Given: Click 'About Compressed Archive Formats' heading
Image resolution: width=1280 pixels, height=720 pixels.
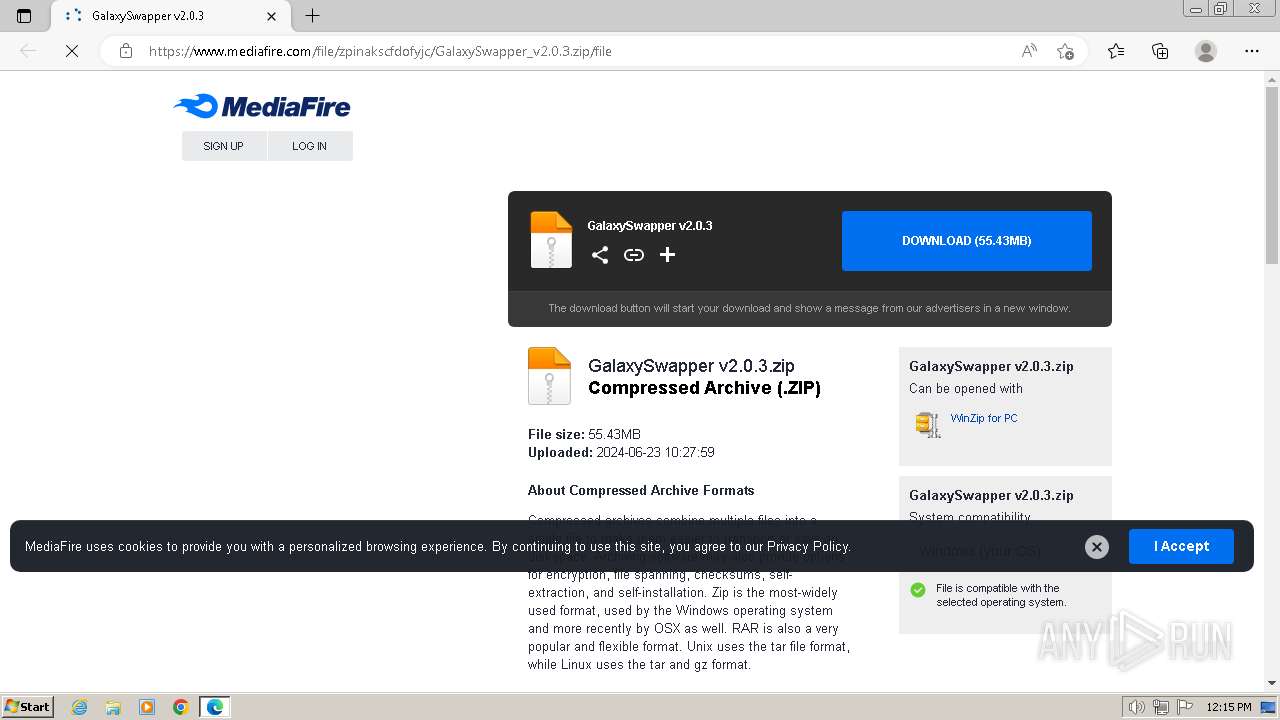Looking at the screenshot, I should tap(641, 490).
